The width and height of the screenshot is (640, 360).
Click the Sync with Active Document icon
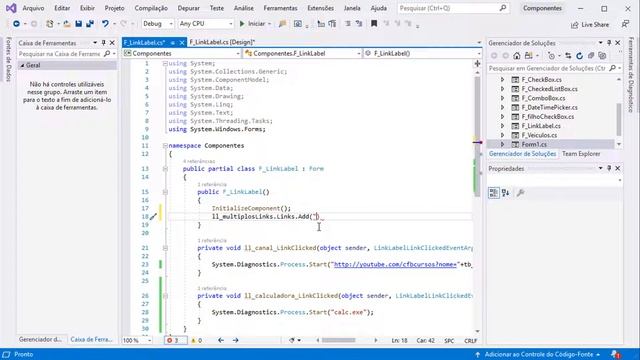click(568, 56)
